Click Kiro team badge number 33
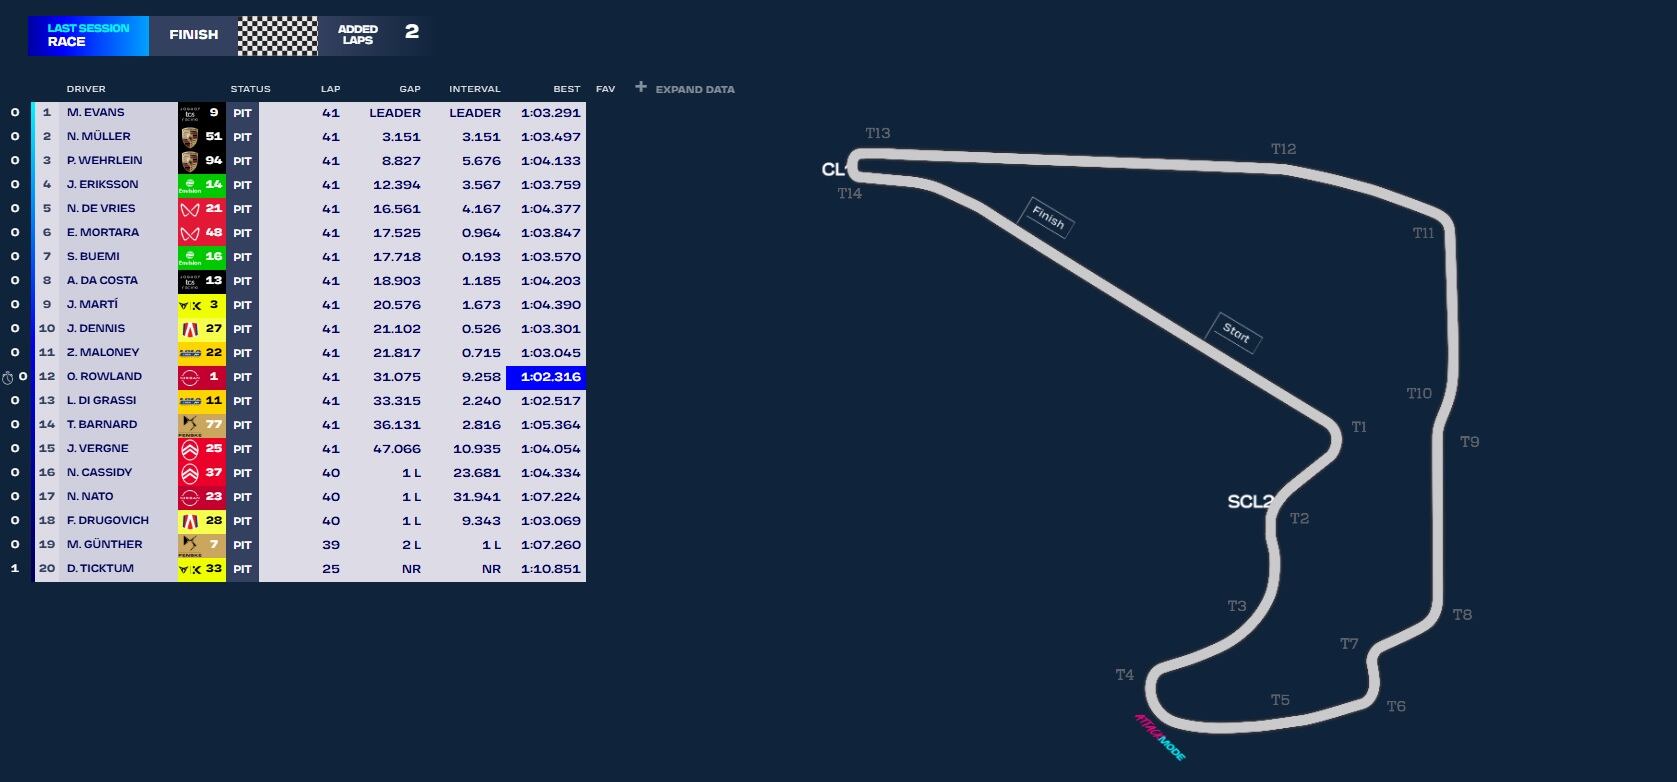The height and width of the screenshot is (782, 1677). 201,569
